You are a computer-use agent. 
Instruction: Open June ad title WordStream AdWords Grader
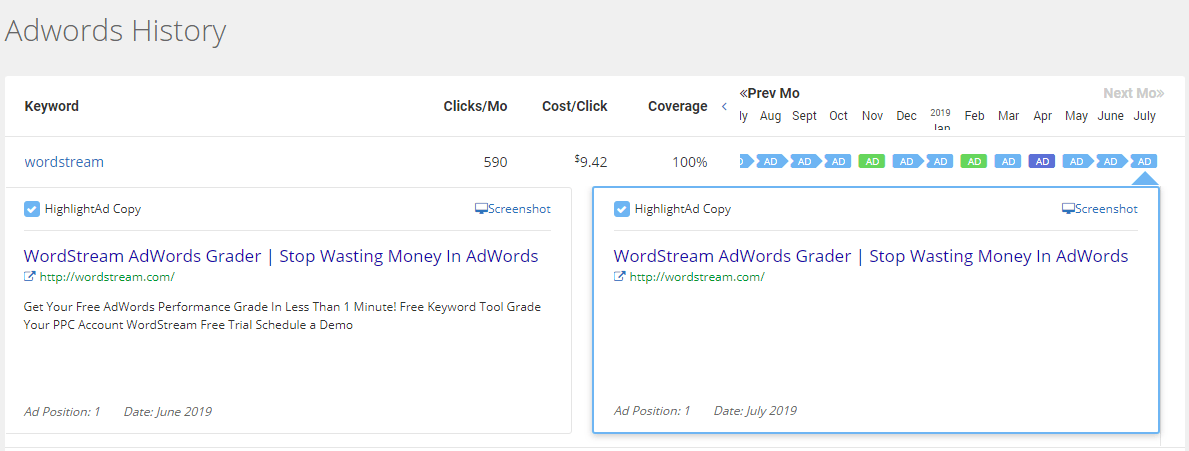point(281,255)
